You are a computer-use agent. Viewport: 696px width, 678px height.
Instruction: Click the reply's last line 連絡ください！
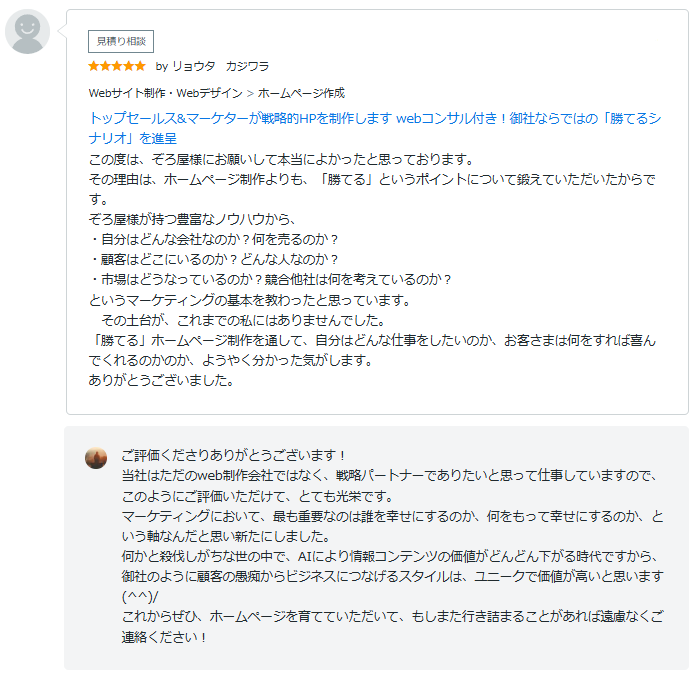(164, 636)
